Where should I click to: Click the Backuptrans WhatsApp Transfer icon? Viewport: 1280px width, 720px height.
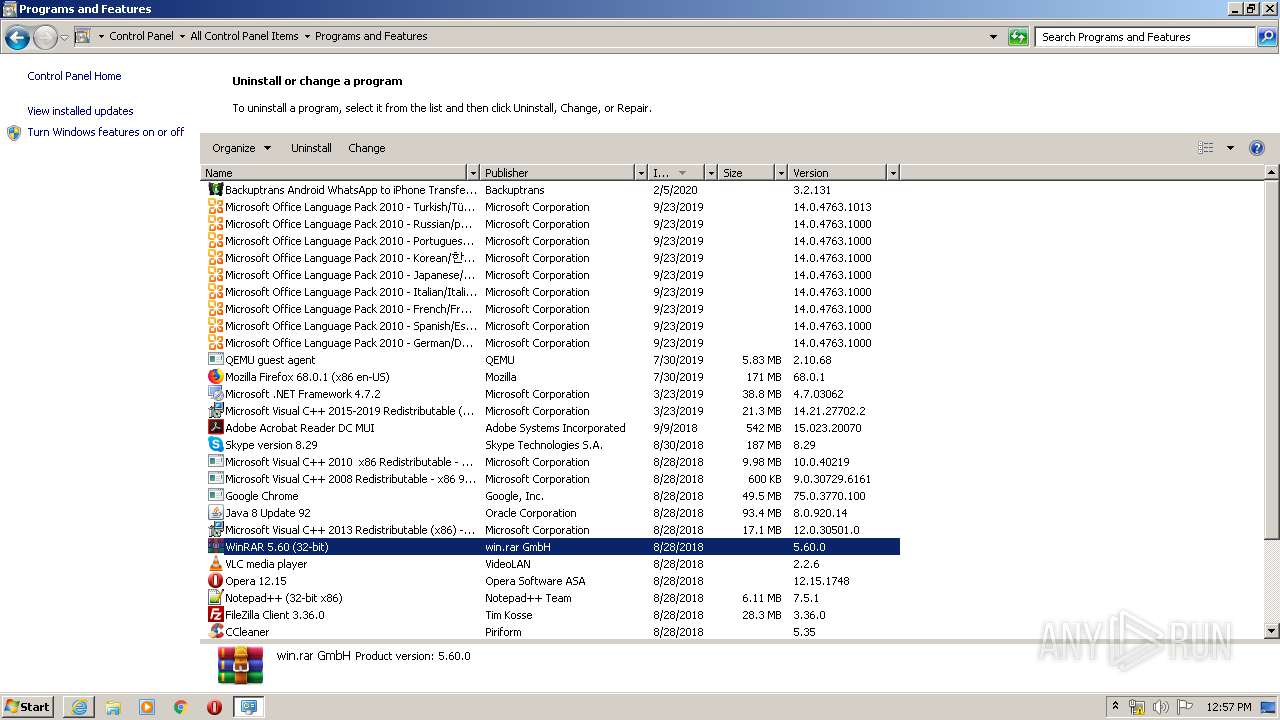215,190
